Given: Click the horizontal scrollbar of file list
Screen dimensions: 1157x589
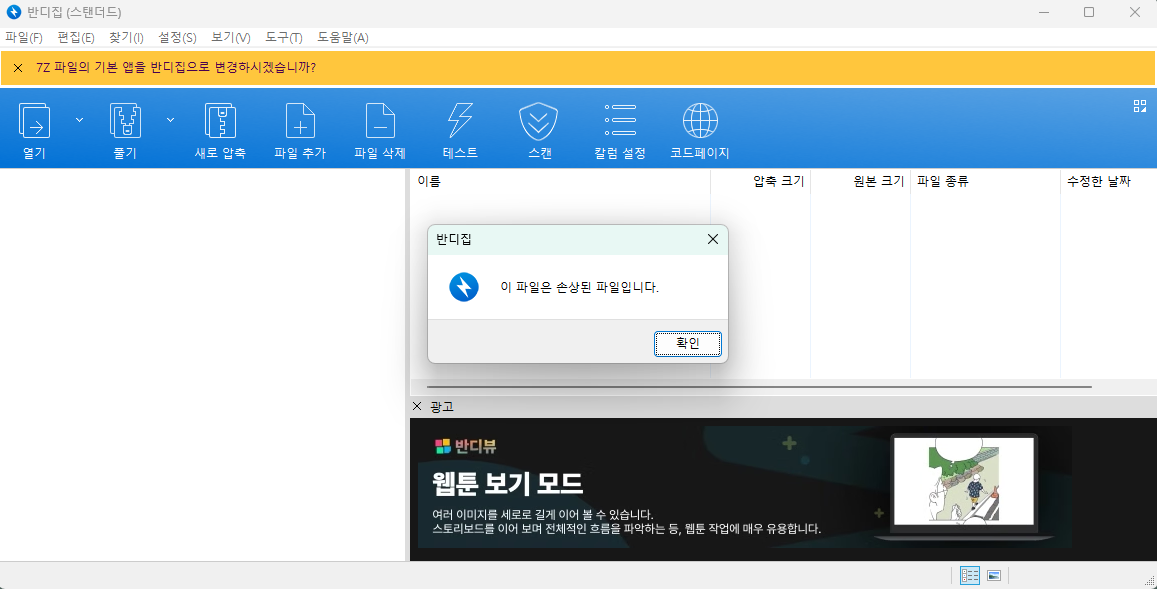Looking at the screenshot, I should (x=759, y=387).
